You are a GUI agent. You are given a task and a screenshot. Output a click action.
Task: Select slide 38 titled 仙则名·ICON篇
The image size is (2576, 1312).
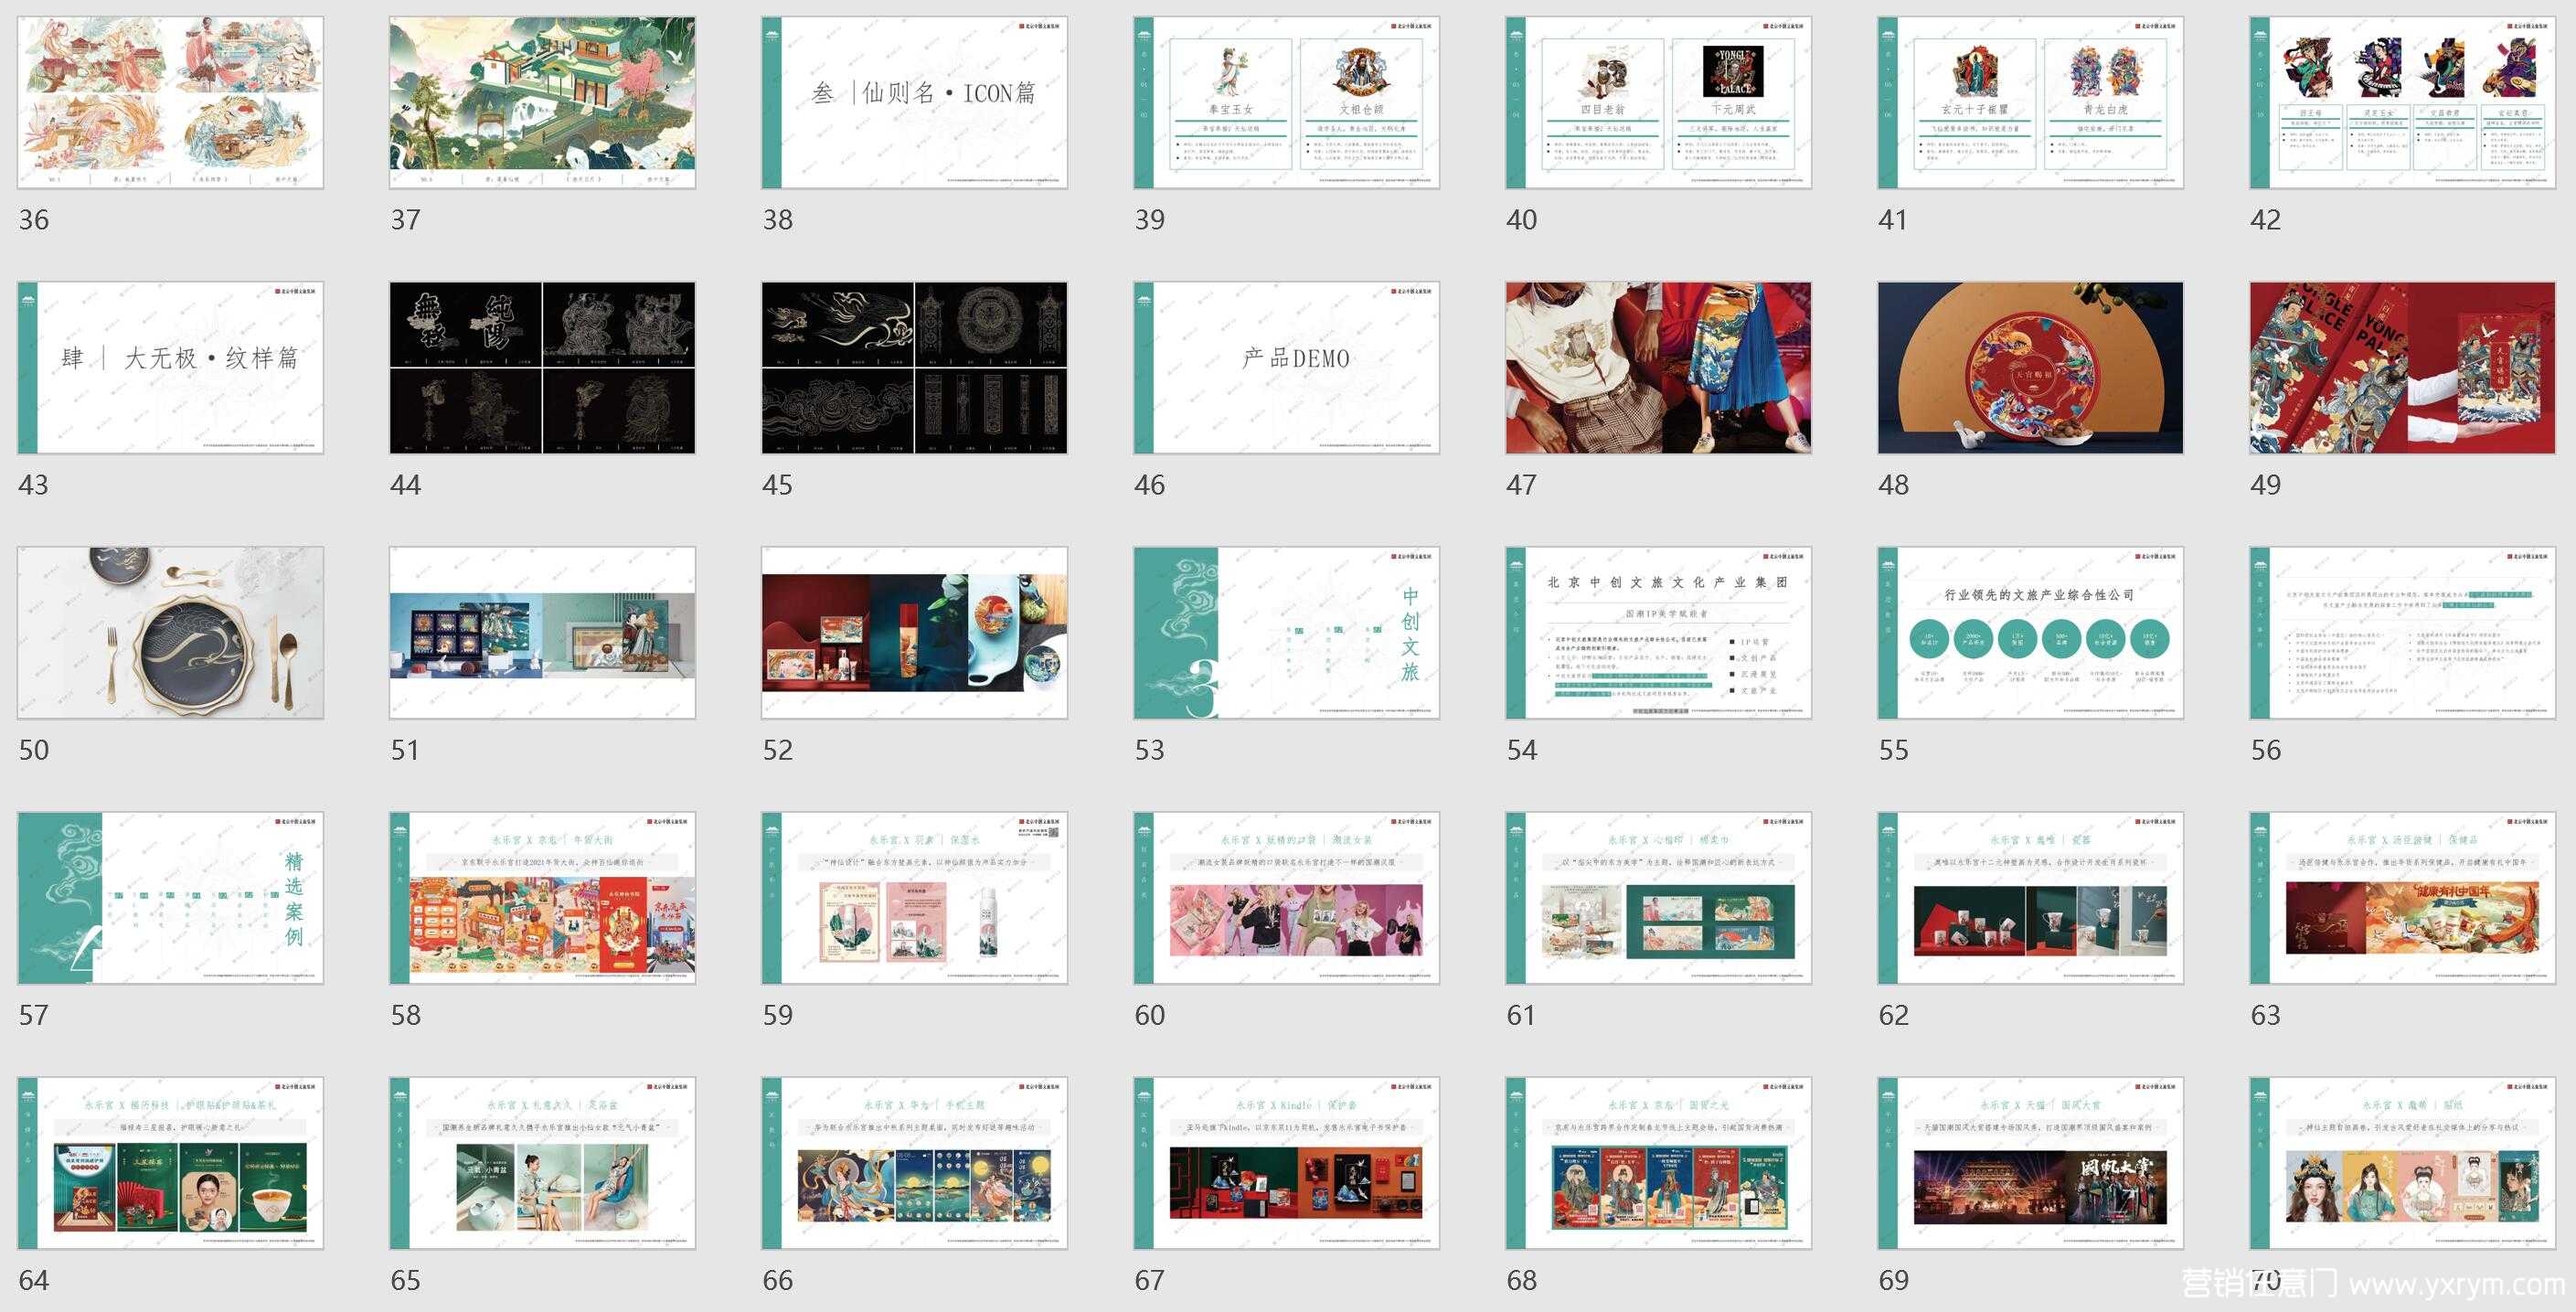tap(915, 102)
